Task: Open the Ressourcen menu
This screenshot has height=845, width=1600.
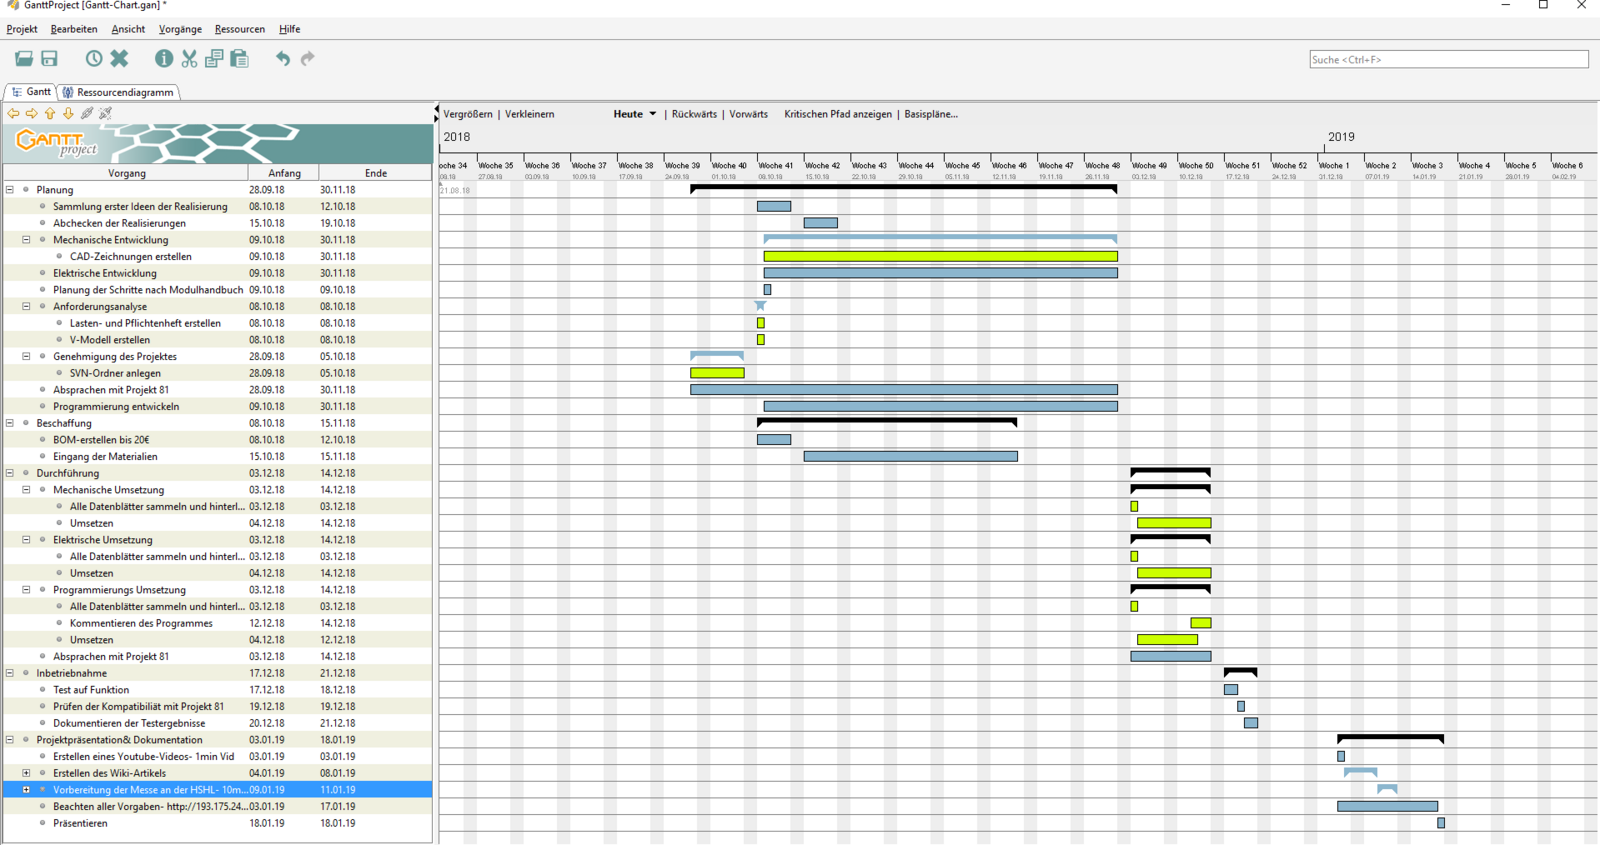Action: pyautogui.click(x=239, y=29)
